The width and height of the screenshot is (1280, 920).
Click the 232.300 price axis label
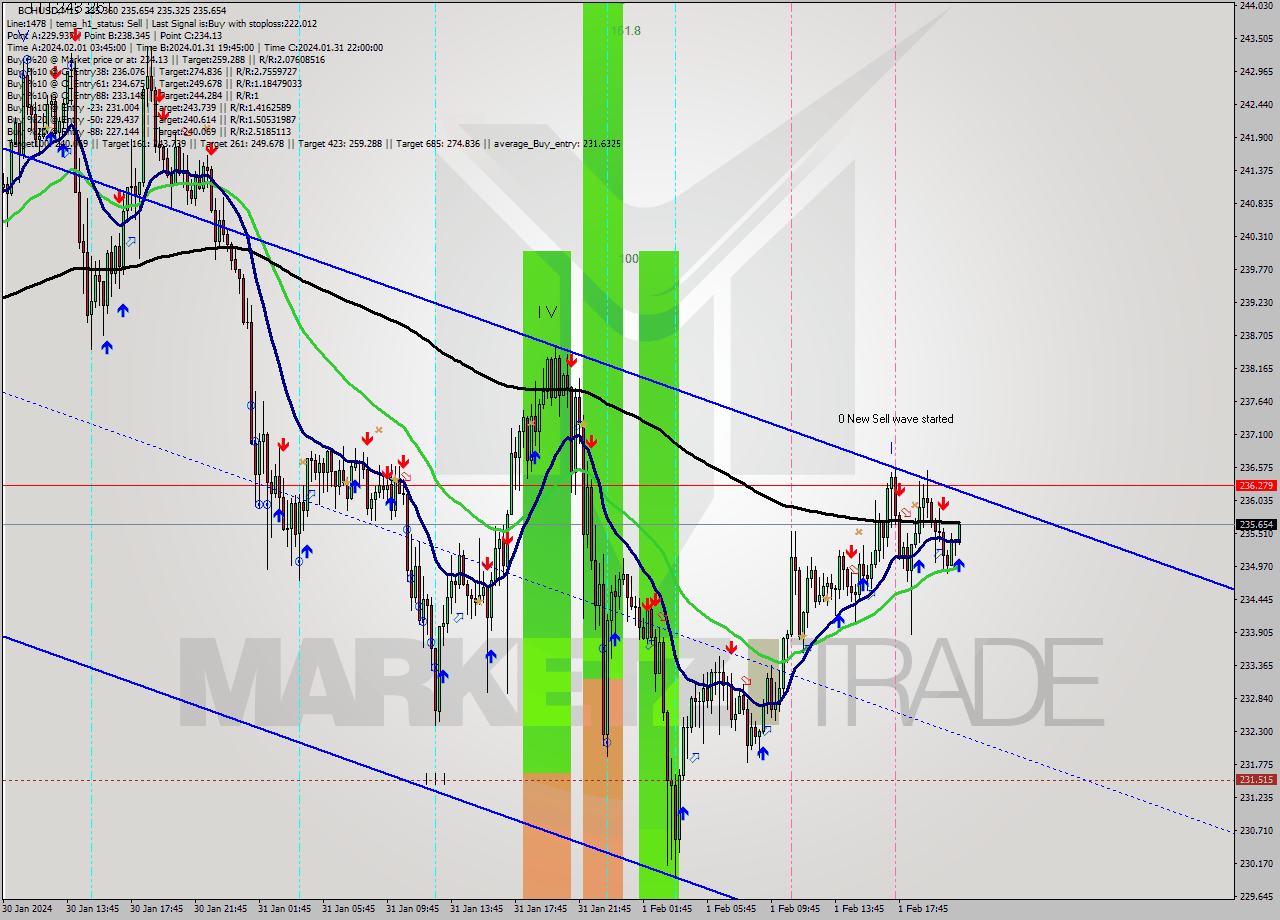tap(1255, 732)
